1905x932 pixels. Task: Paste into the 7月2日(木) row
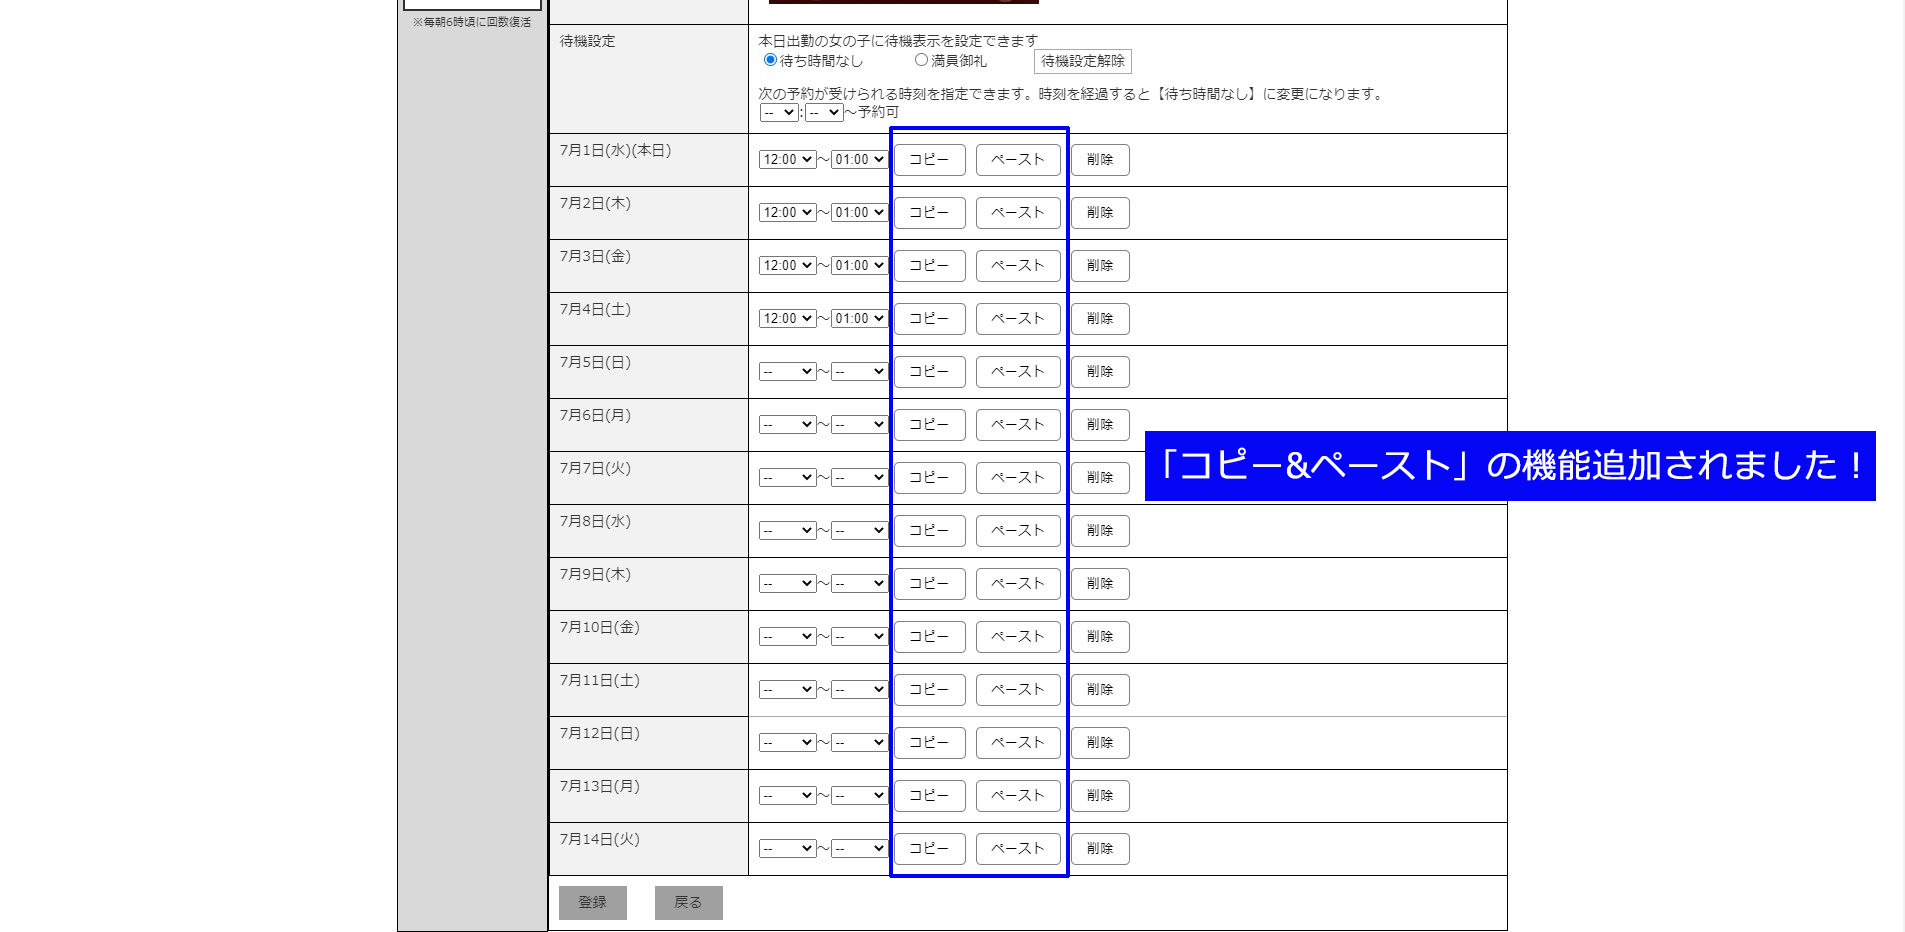point(1018,213)
